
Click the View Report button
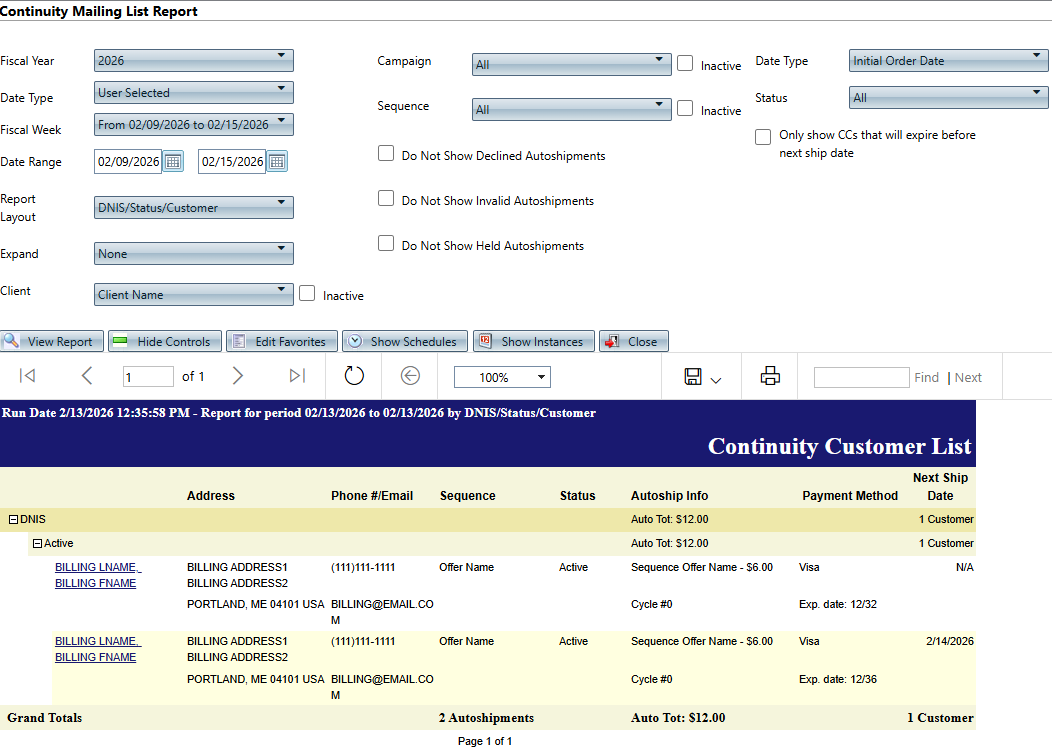(50, 341)
